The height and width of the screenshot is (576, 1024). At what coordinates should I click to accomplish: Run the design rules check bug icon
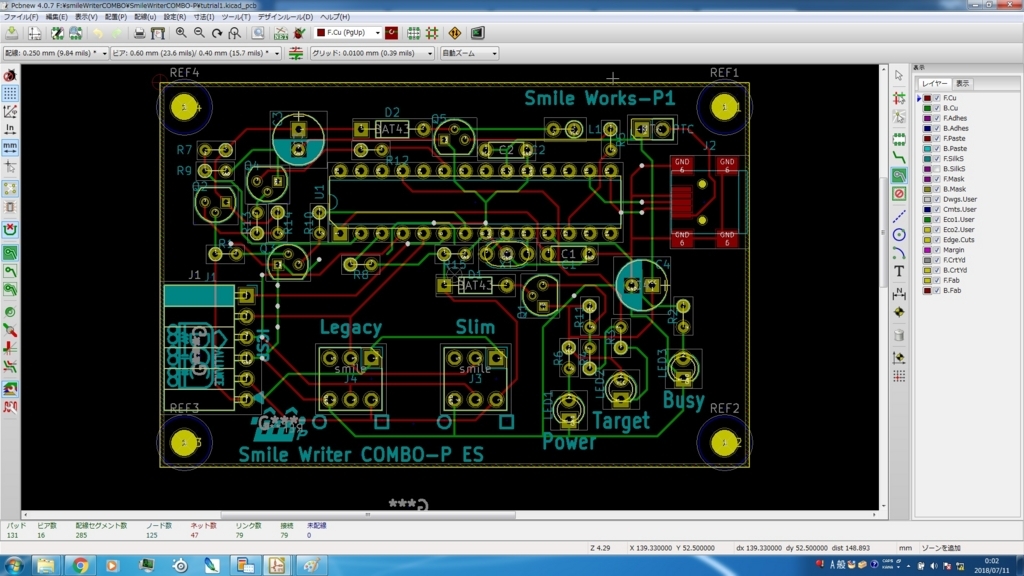tap(300, 33)
